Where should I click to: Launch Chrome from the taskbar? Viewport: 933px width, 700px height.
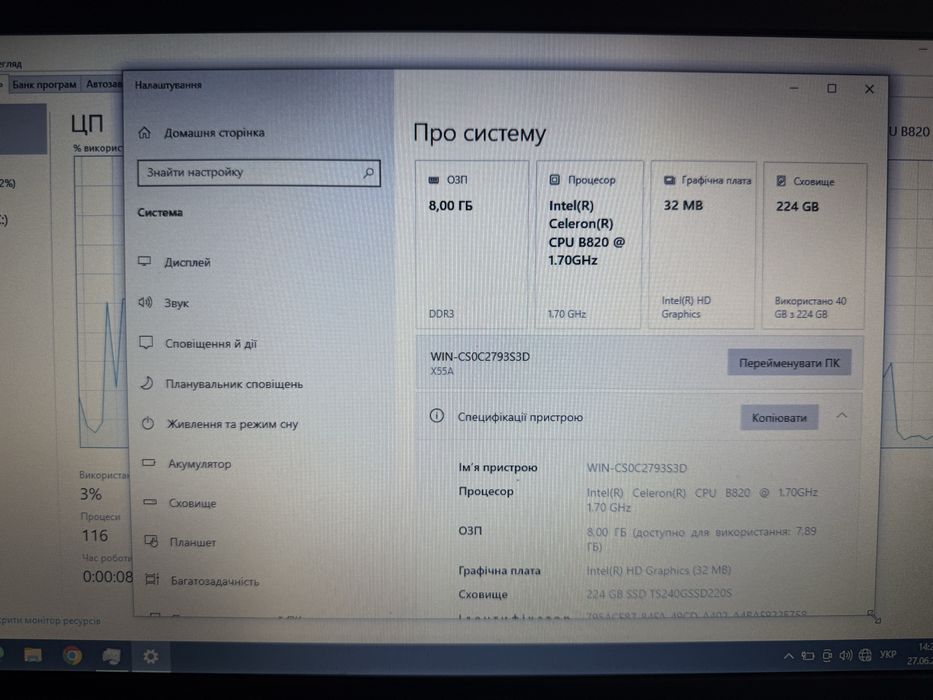73,655
